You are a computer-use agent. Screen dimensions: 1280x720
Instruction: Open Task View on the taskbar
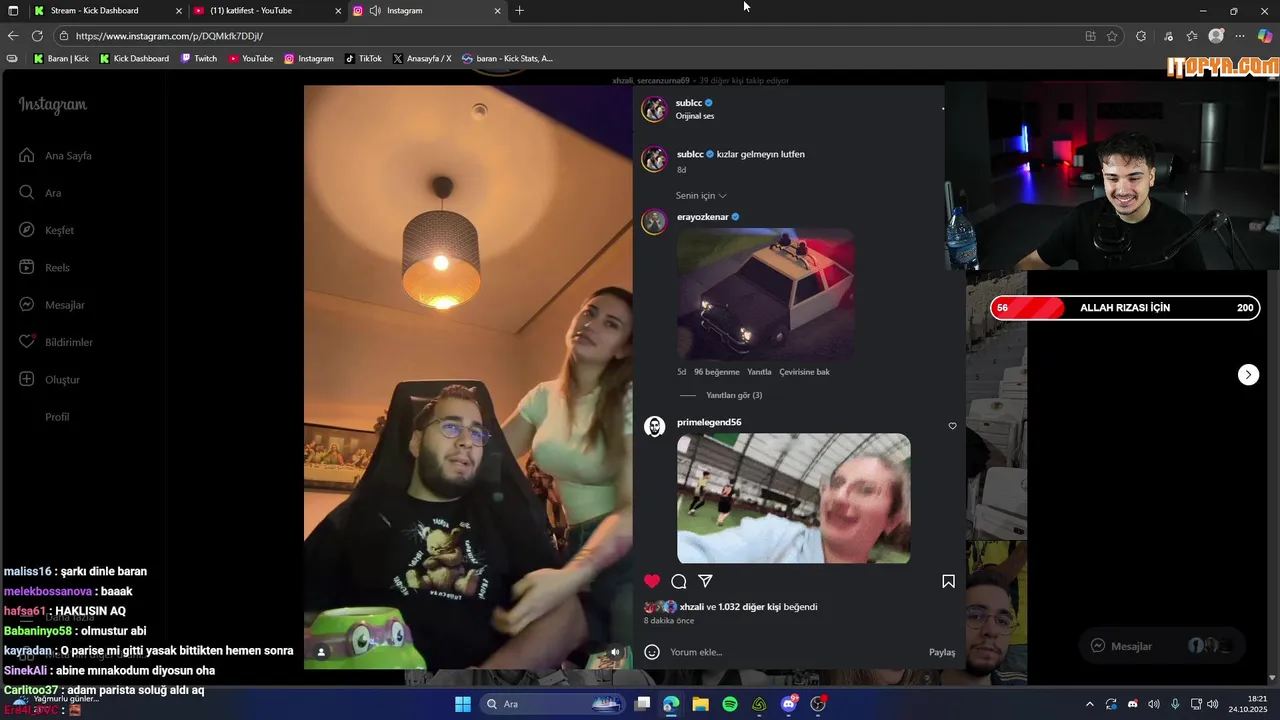642,704
